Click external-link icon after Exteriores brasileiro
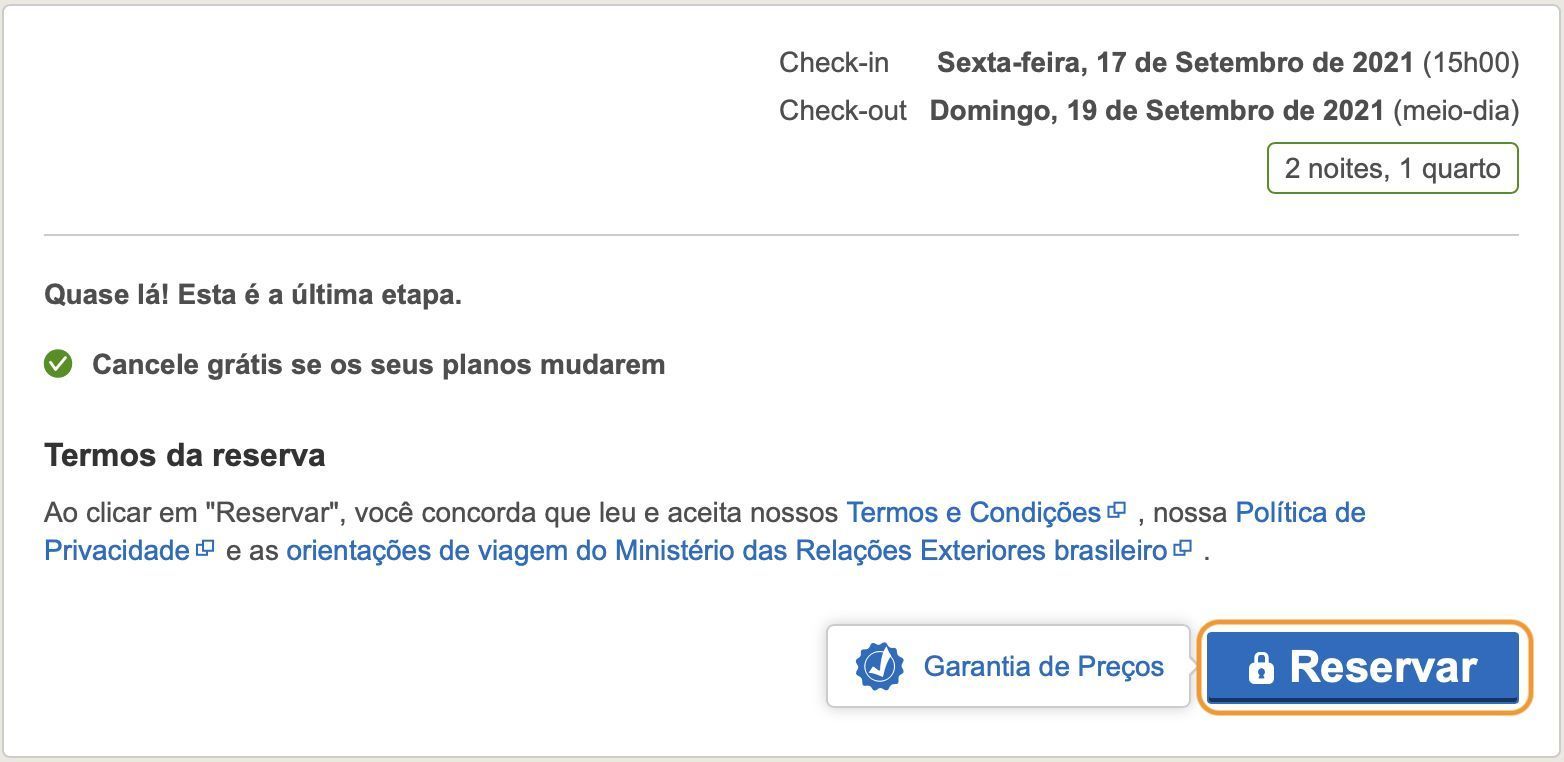 point(1183,549)
